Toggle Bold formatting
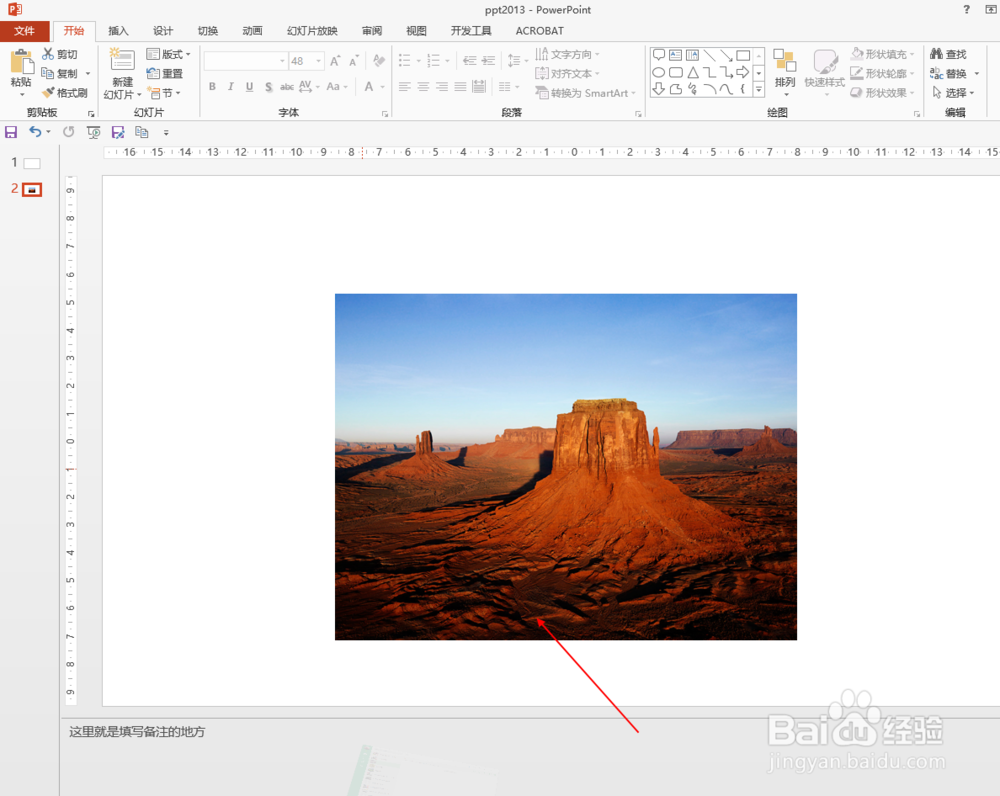Viewport: 1000px width, 796px height. pyautogui.click(x=212, y=87)
